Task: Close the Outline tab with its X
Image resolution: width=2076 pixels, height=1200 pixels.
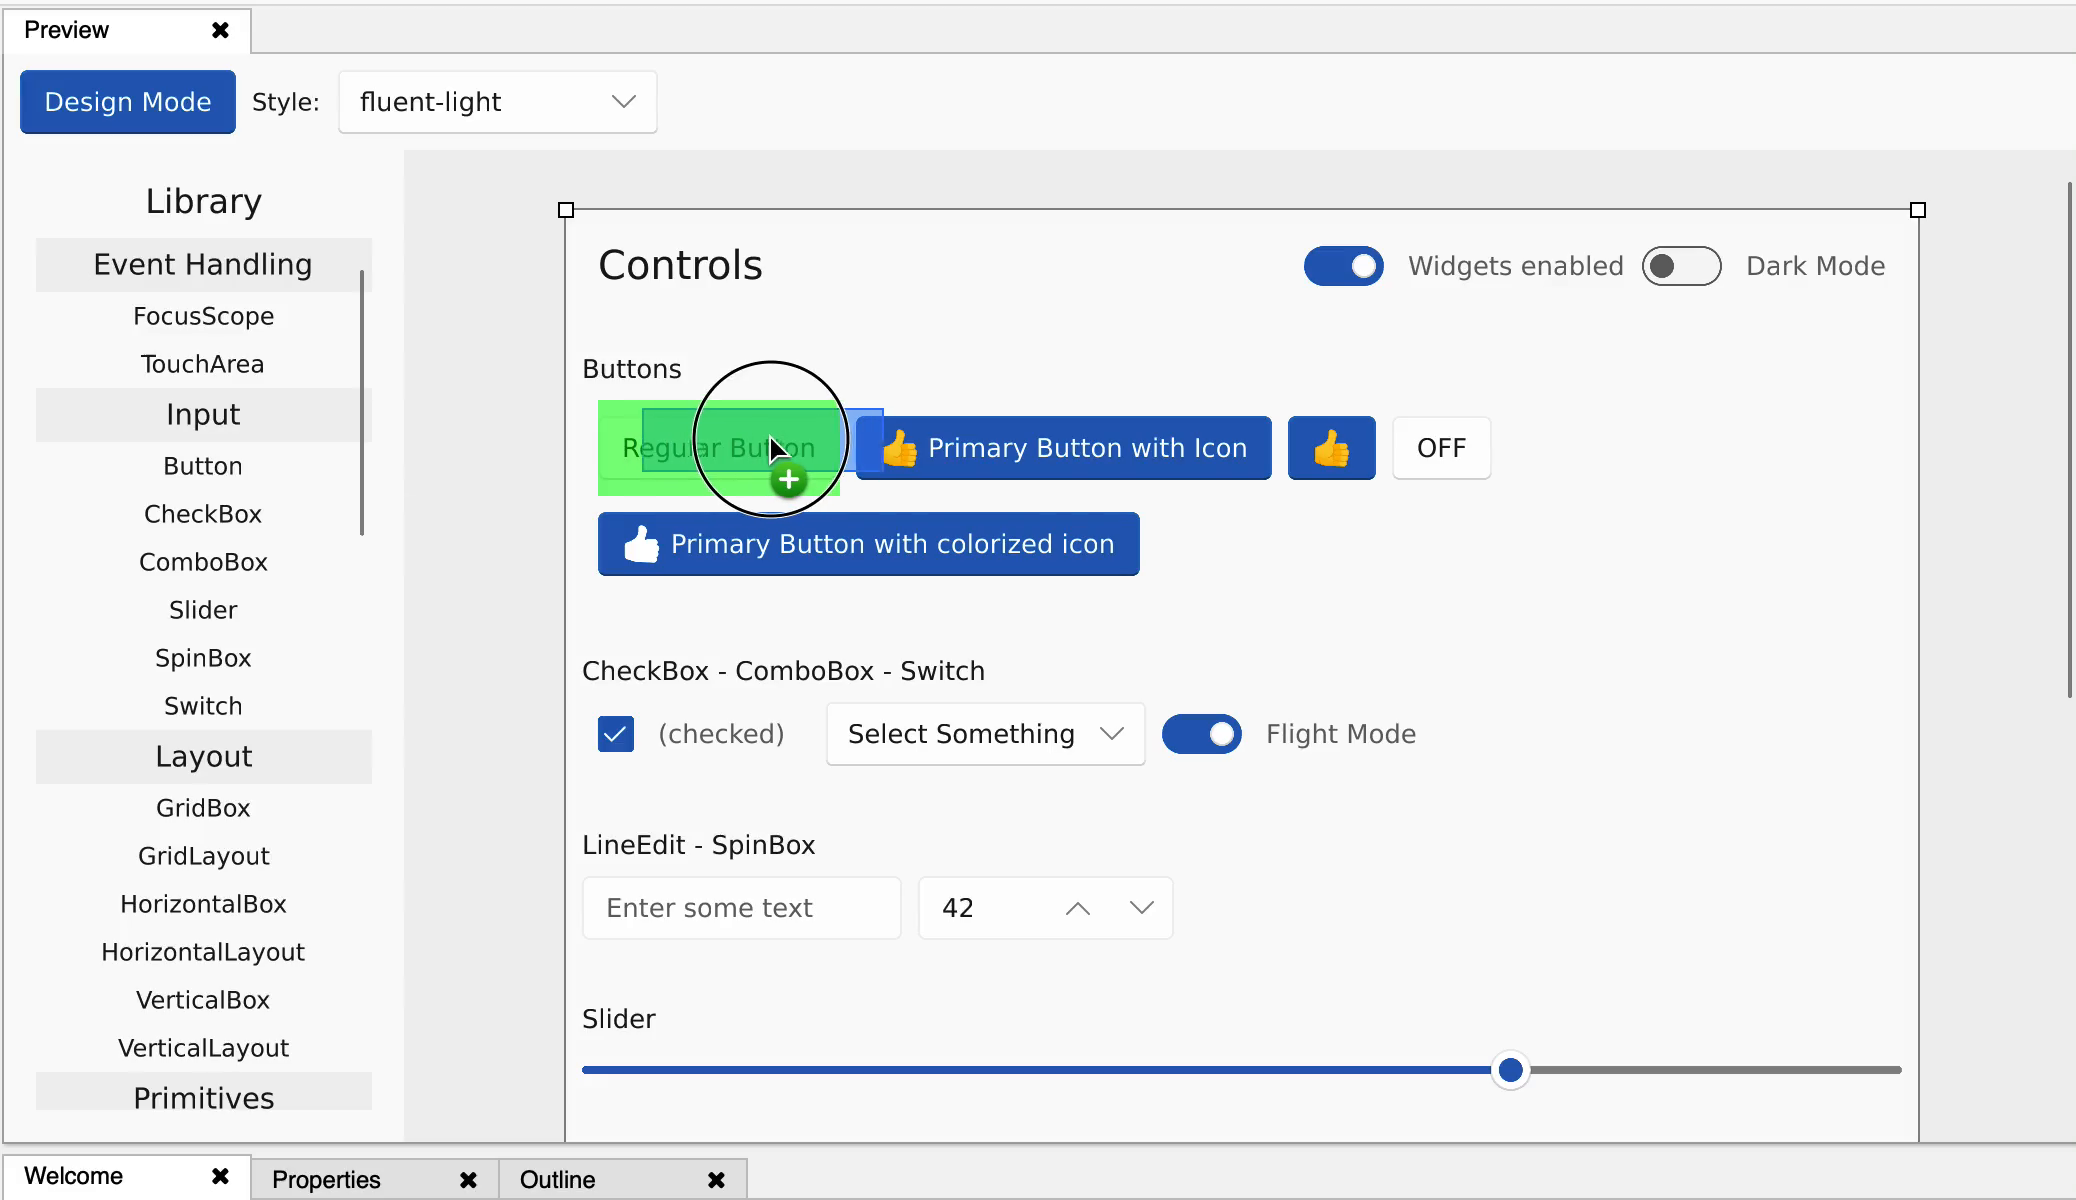Action: click(x=716, y=1180)
